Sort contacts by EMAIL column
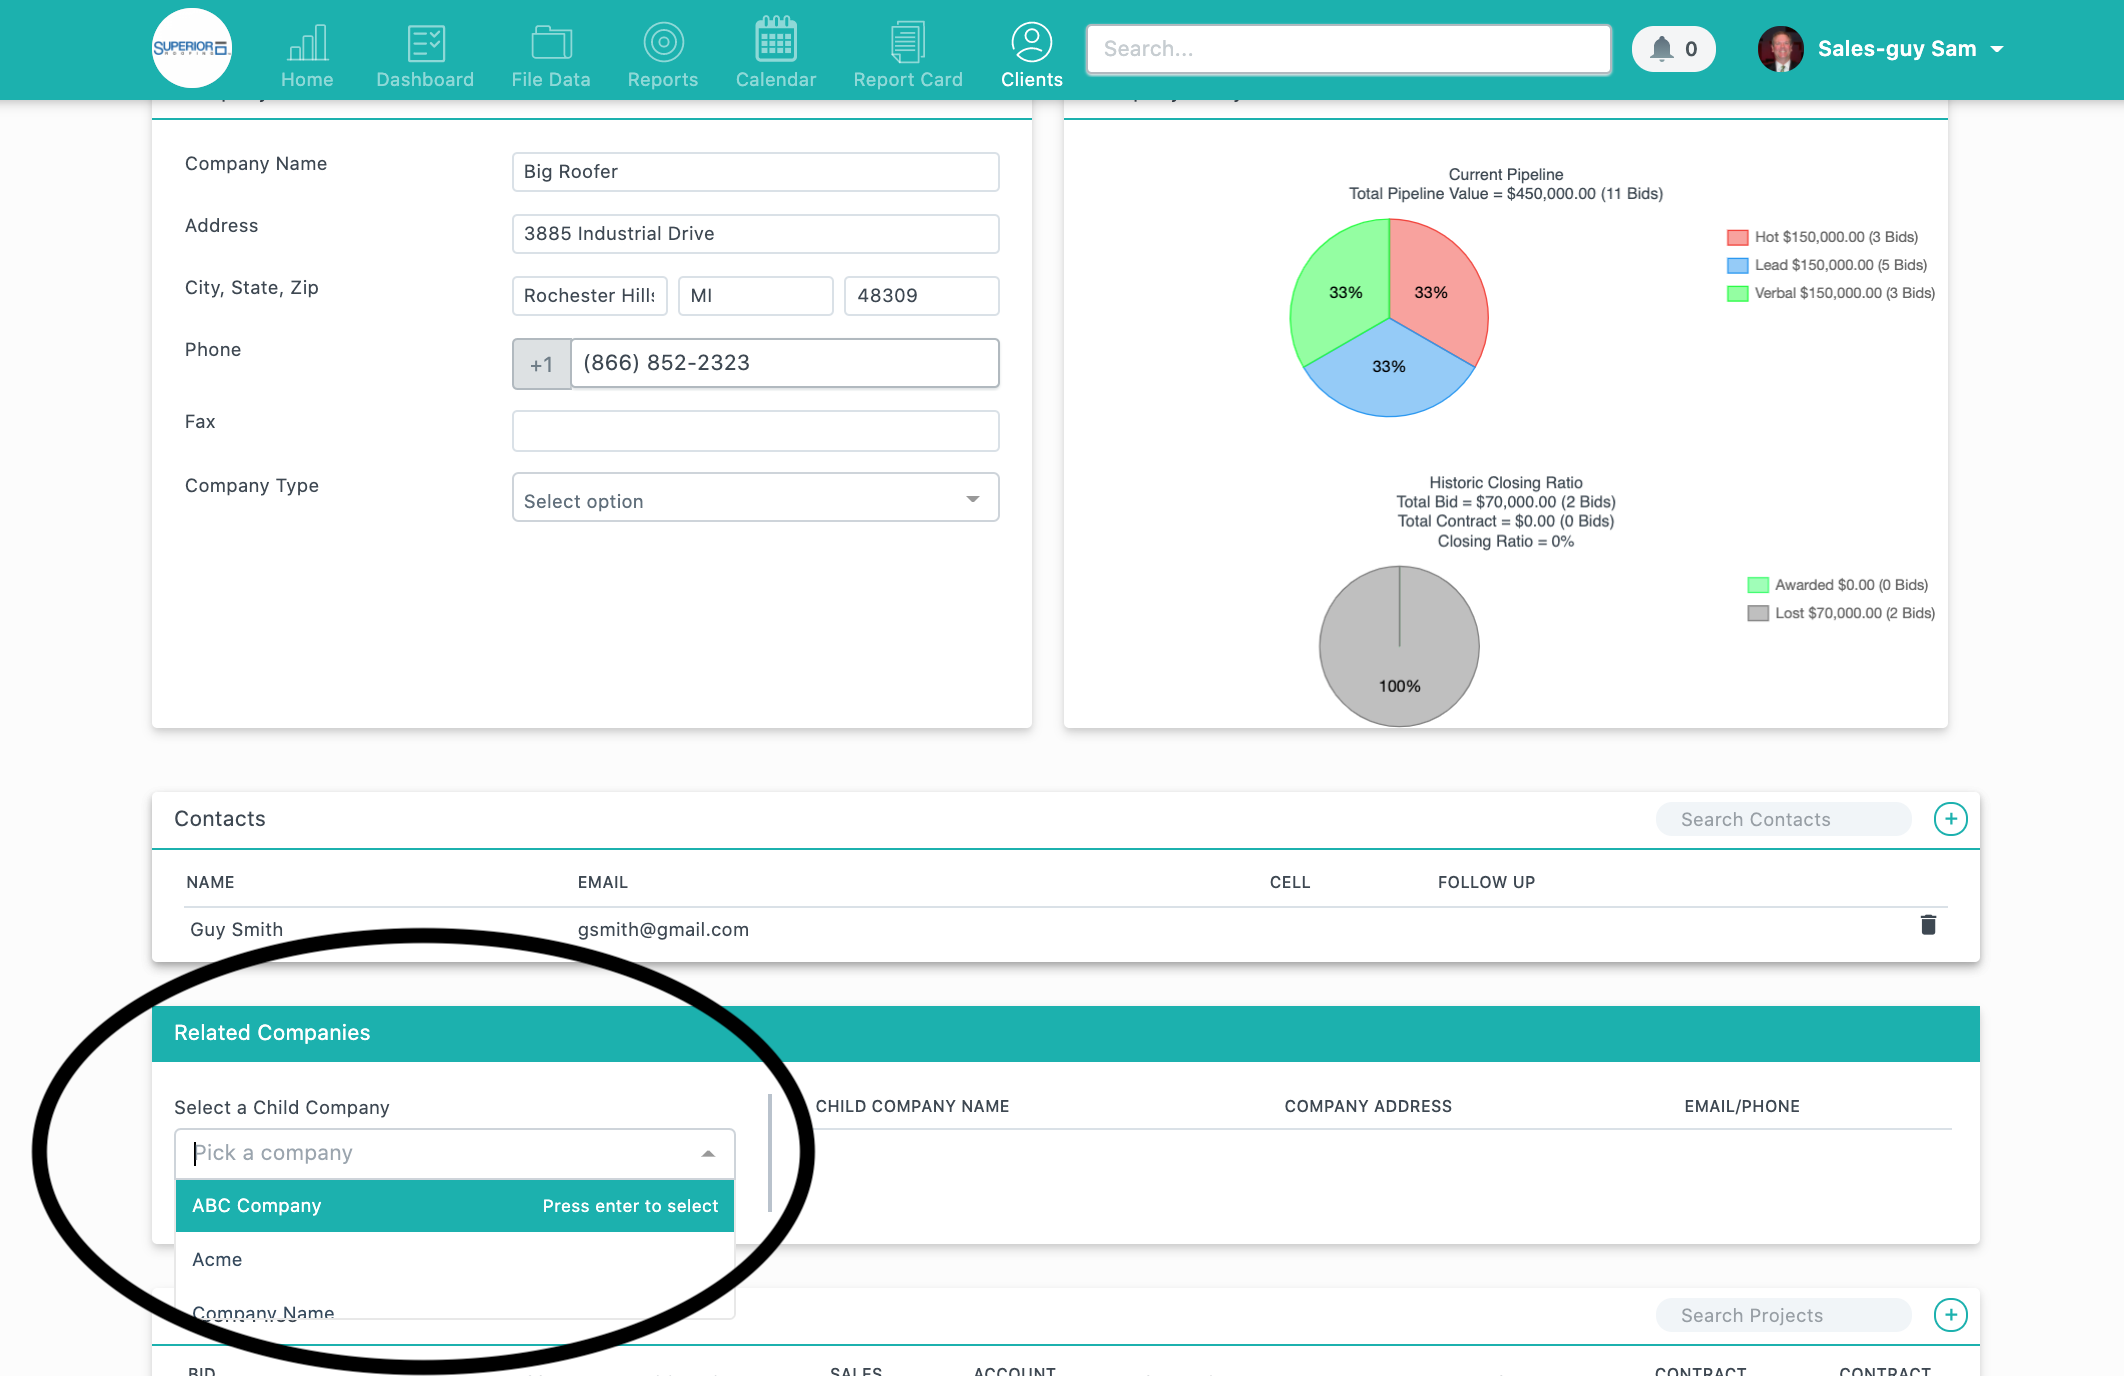Viewport: 2124px width, 1376px height. [602, 882]
